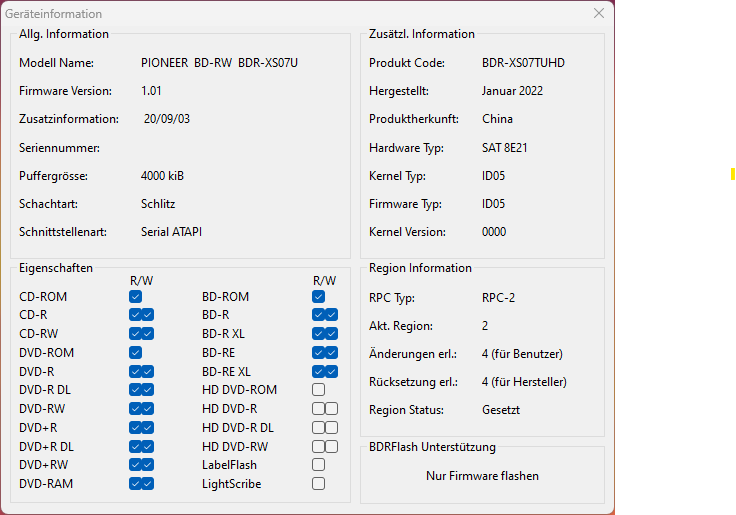Toggle the HD DVD-R read checkbox
This screenshot has height=515, width=736.
[x=318, y=409]
